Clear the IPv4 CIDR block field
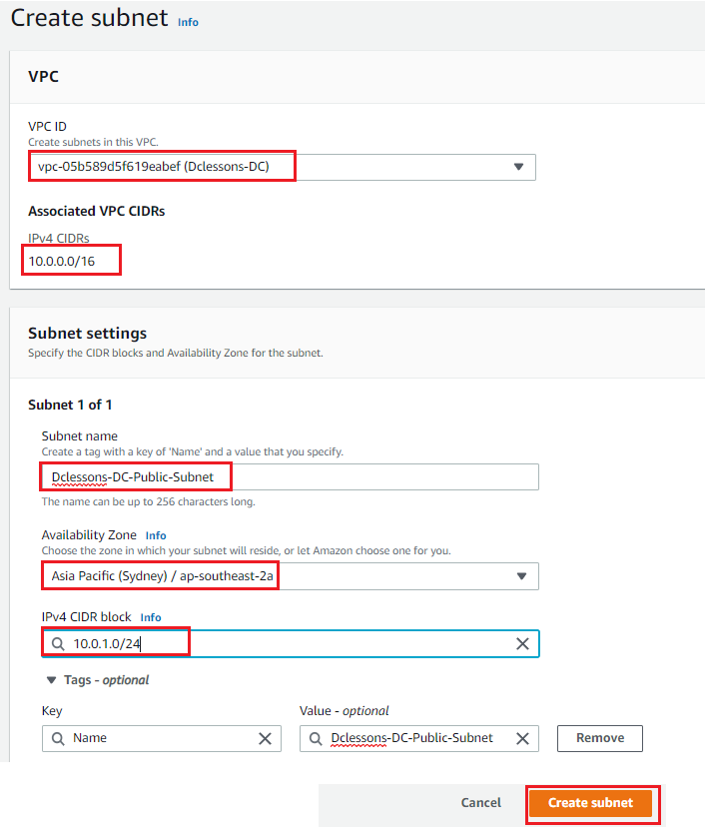Image resolution: width=705 pixels, height=840 pixels. coord(522,643)
